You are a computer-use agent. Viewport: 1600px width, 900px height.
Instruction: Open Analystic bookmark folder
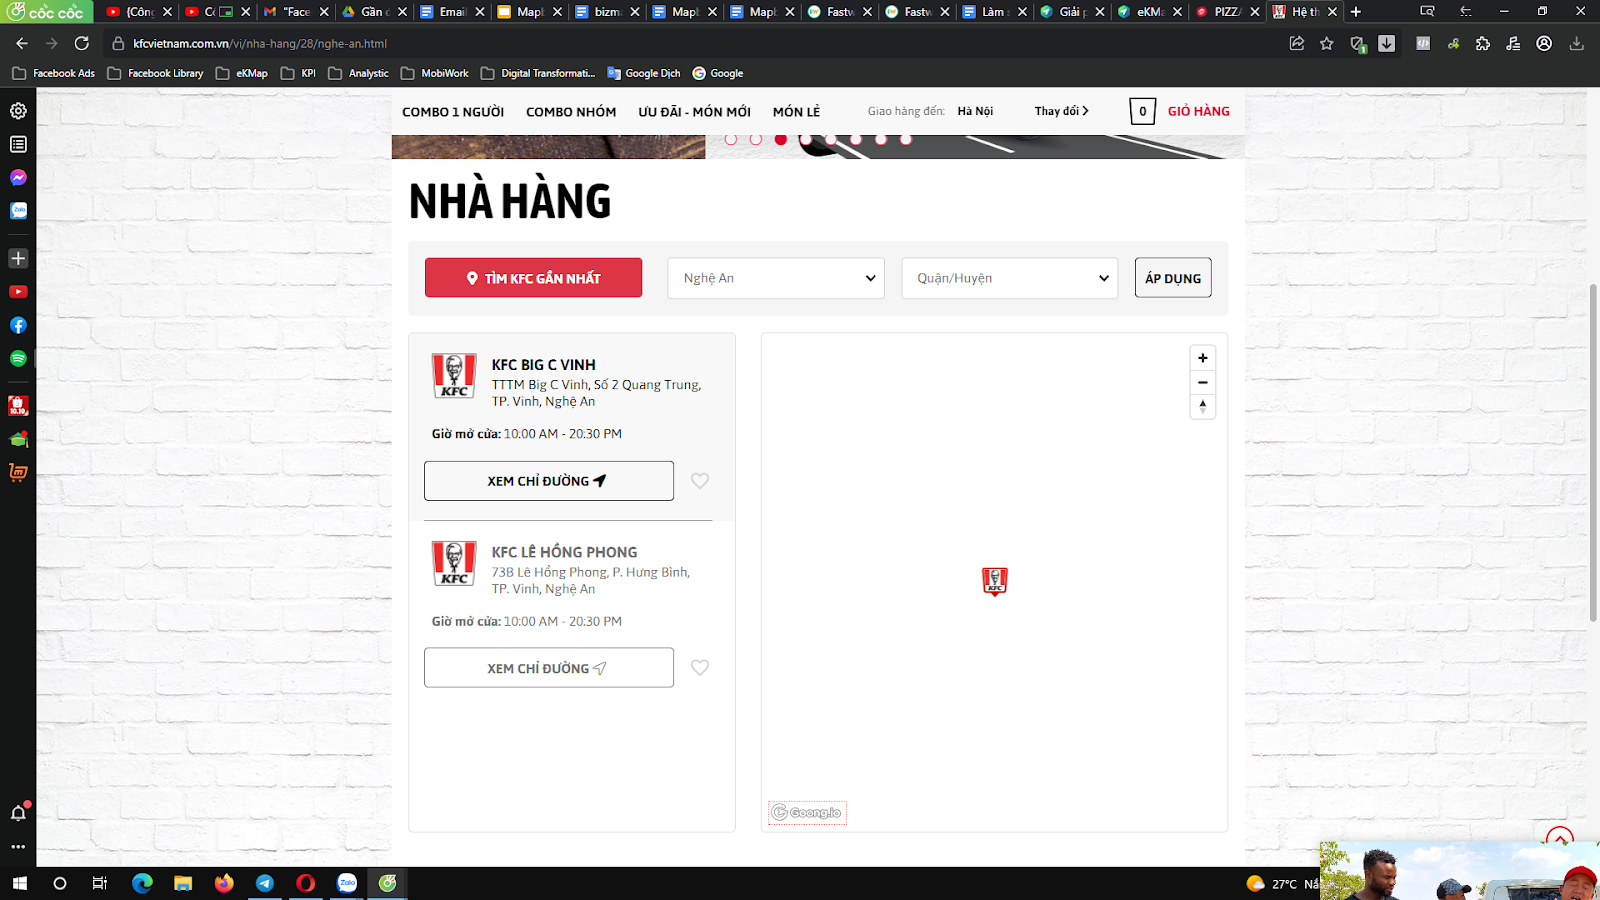[x=358, y=73]
